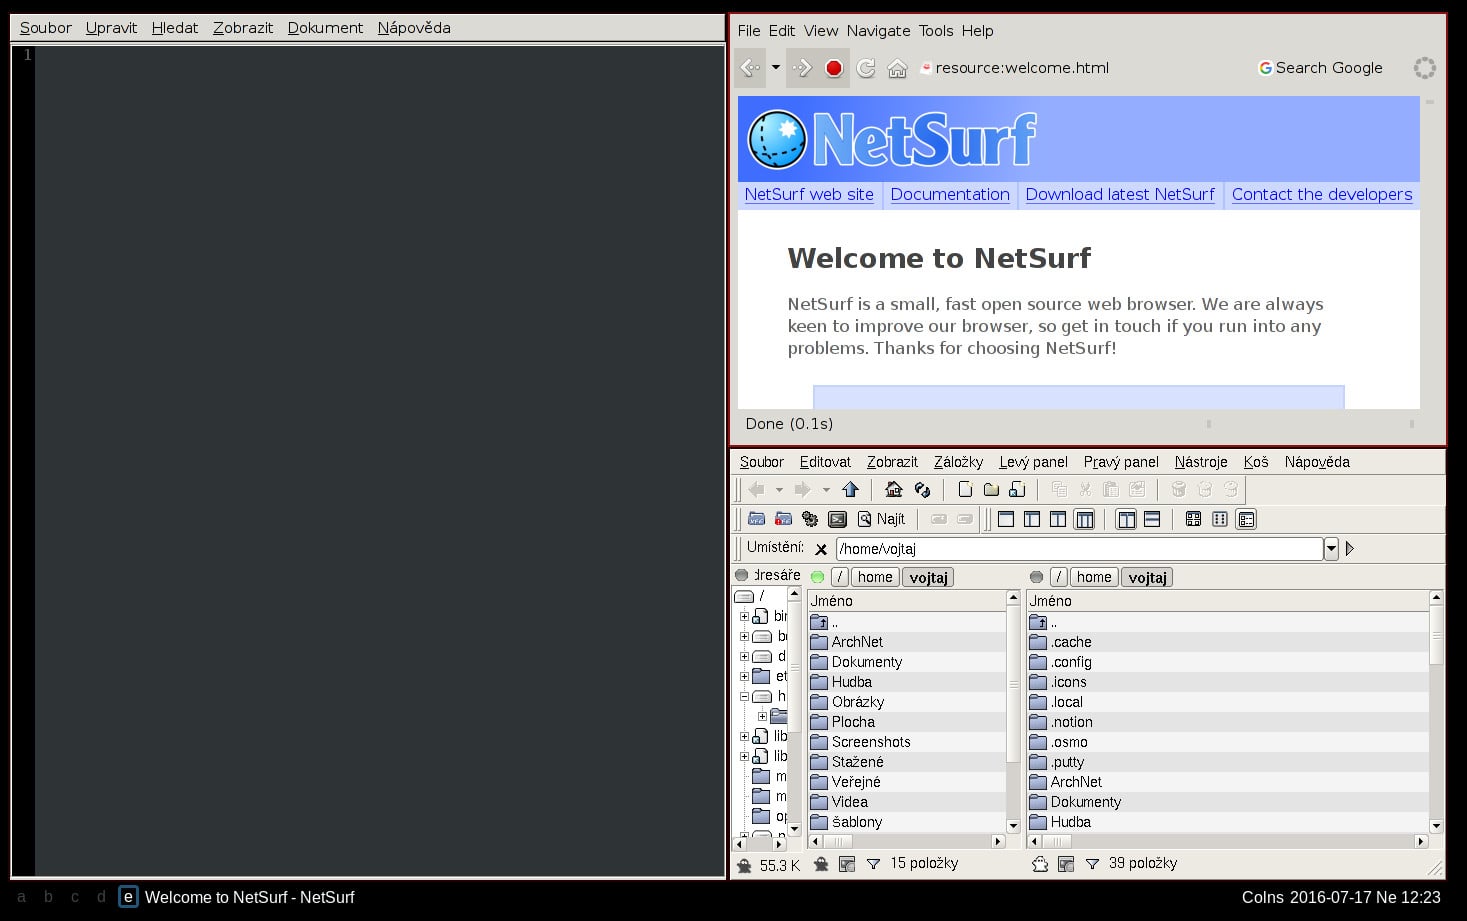Follow the Documentation link
Image resolution: width=1467 pixels, height=921 pixels.
pyautogui.click(x=949, y=195)
